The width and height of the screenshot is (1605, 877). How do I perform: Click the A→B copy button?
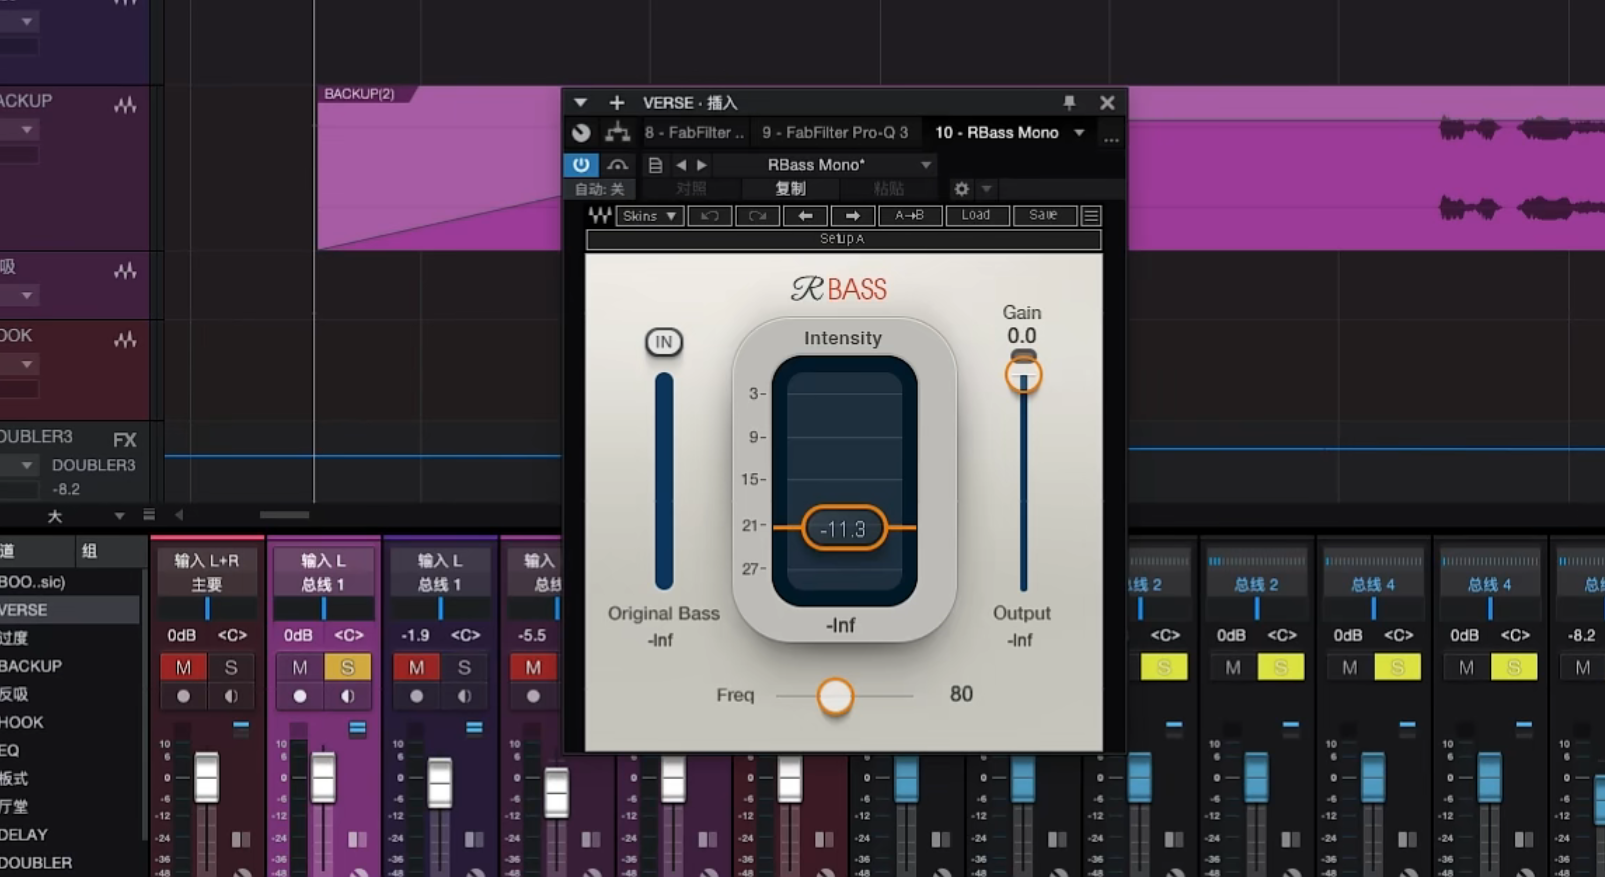point(909,215)
